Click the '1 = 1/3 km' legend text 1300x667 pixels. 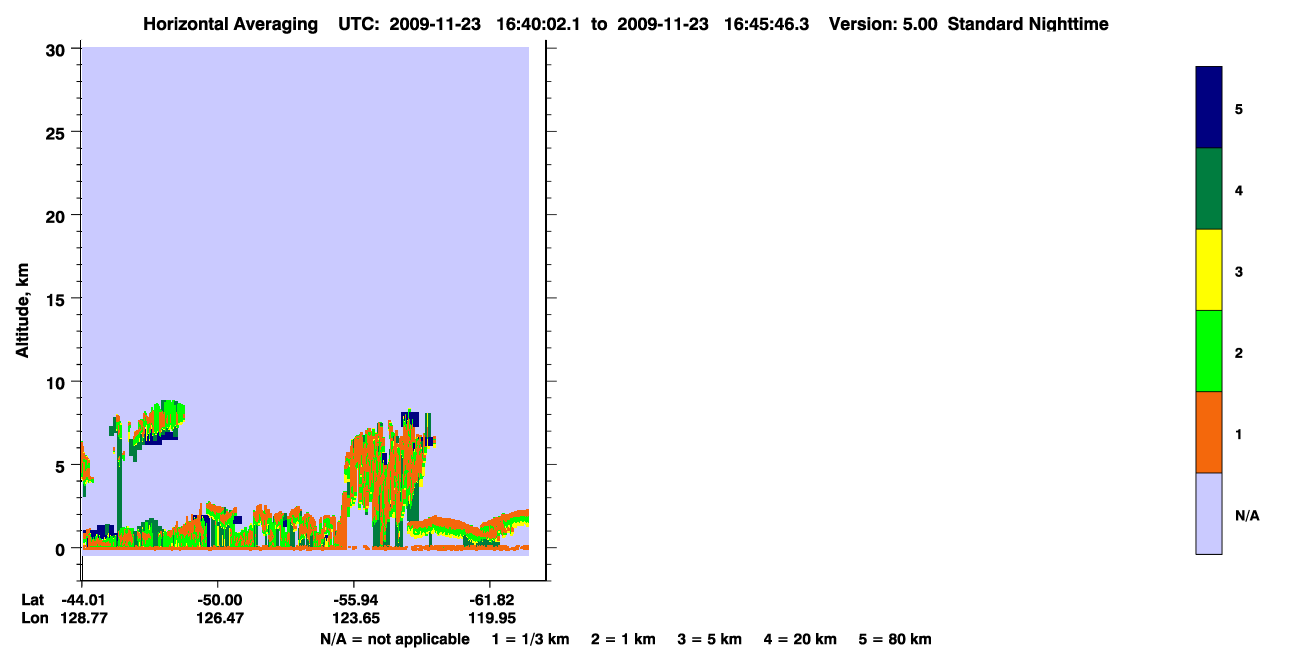pyautogui.click(x=532, y=639)
